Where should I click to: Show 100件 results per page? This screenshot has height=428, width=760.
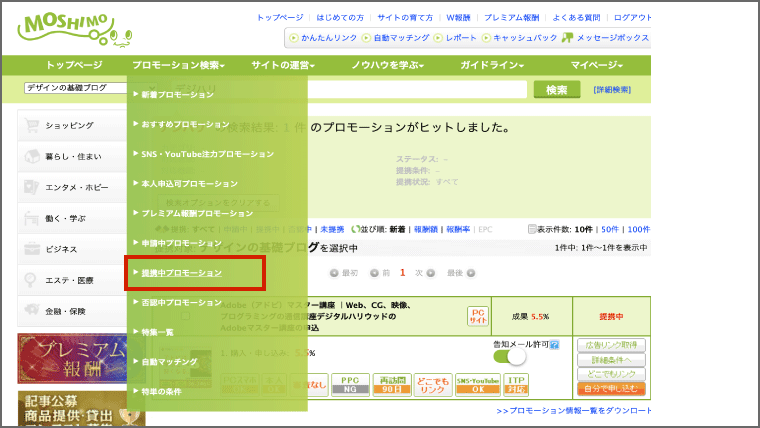(x=639, y=229)
